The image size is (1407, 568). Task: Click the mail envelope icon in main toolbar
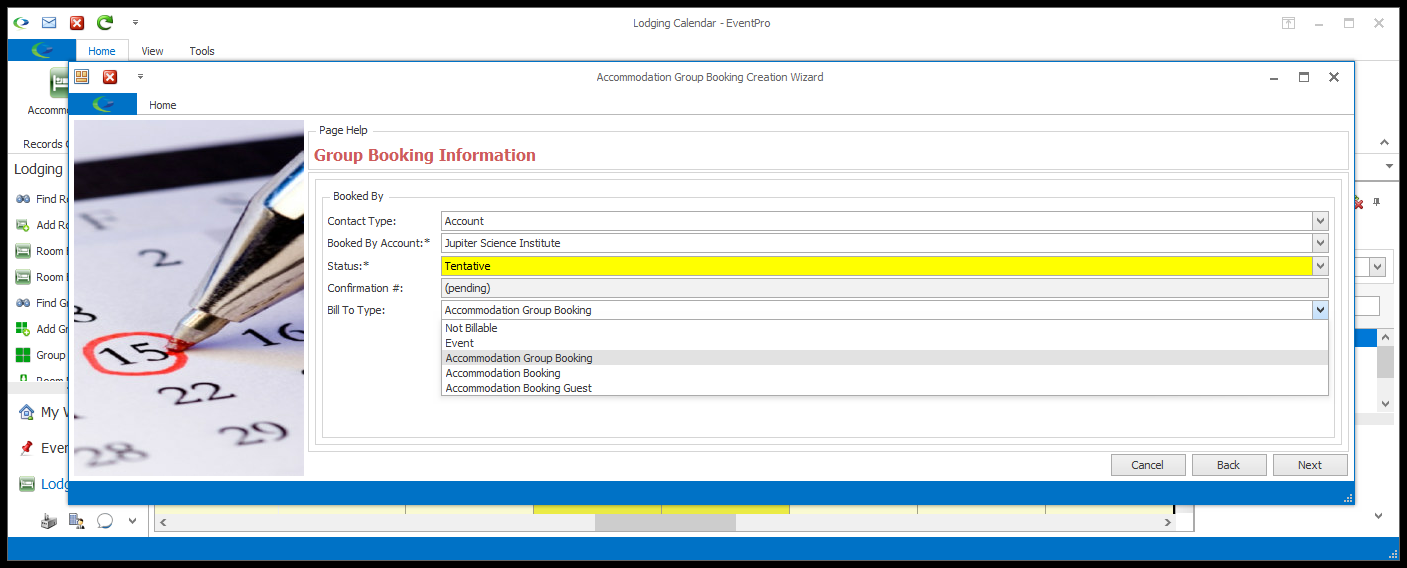pos(49,22)
